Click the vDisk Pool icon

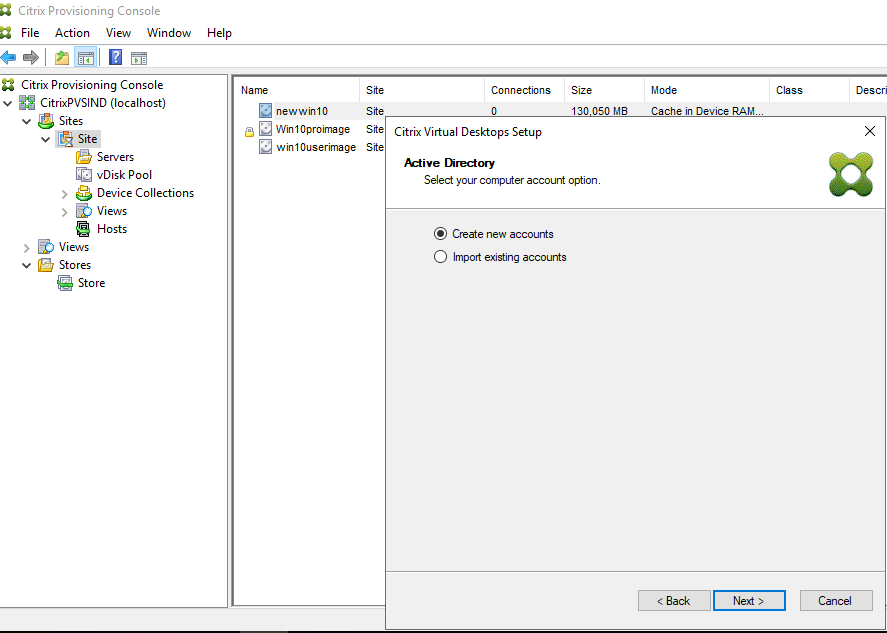pyautogui.click(x=84, y=175)
